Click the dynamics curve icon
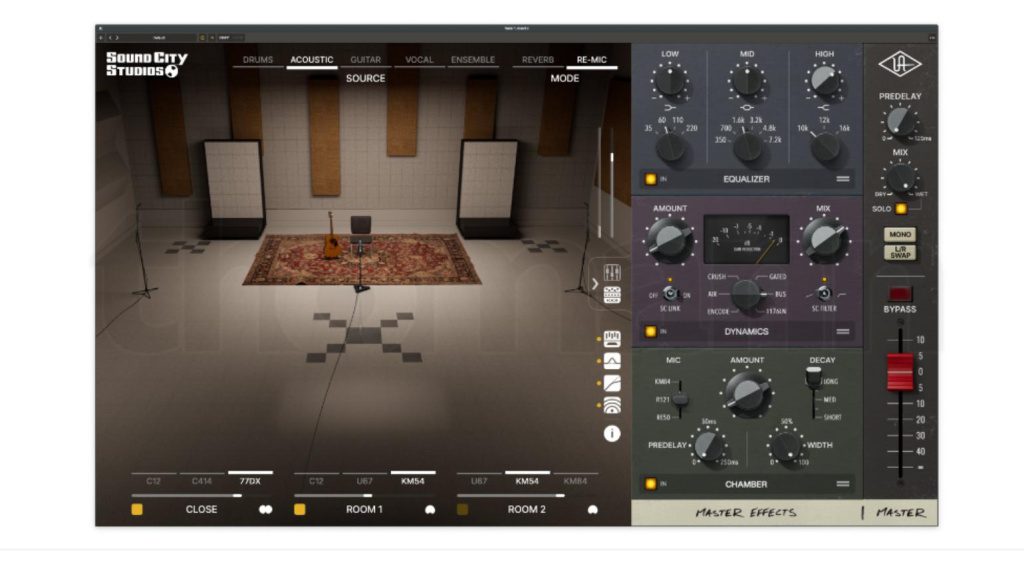This screenshot has width=1024, height=565. (x=612, y=383)
